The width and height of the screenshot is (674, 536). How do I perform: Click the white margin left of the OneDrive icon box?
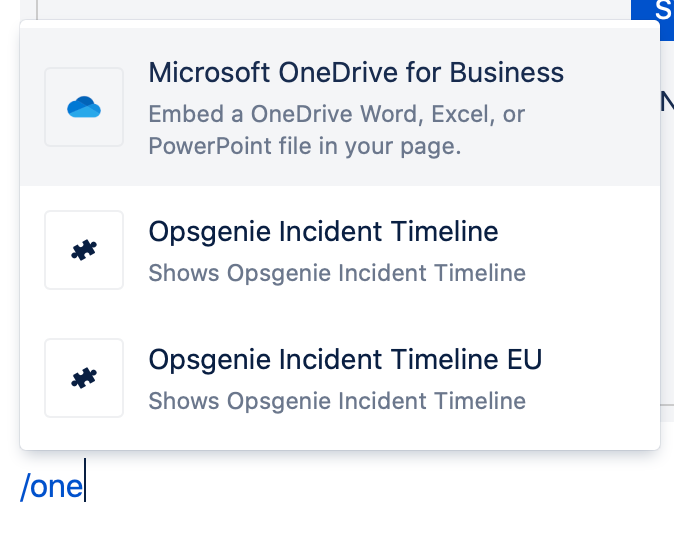coord(32,107)
